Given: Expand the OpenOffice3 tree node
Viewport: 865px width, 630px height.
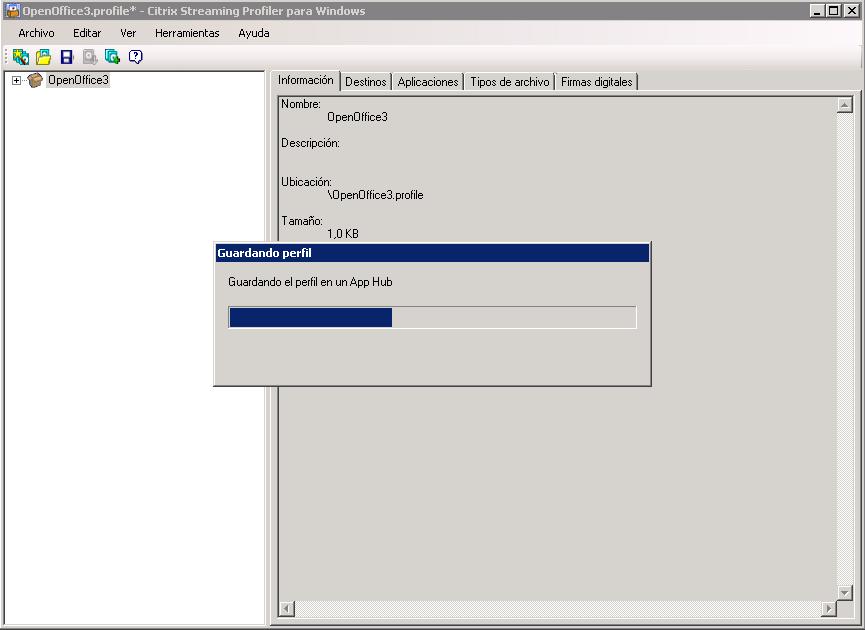Looking at the screenshot, I should pyautogui.click(x=17, y=81).
